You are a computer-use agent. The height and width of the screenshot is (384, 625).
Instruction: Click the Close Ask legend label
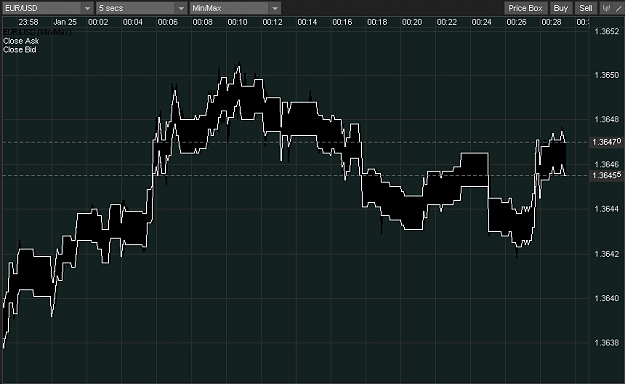pyautogui.click(x=21, y=41)
